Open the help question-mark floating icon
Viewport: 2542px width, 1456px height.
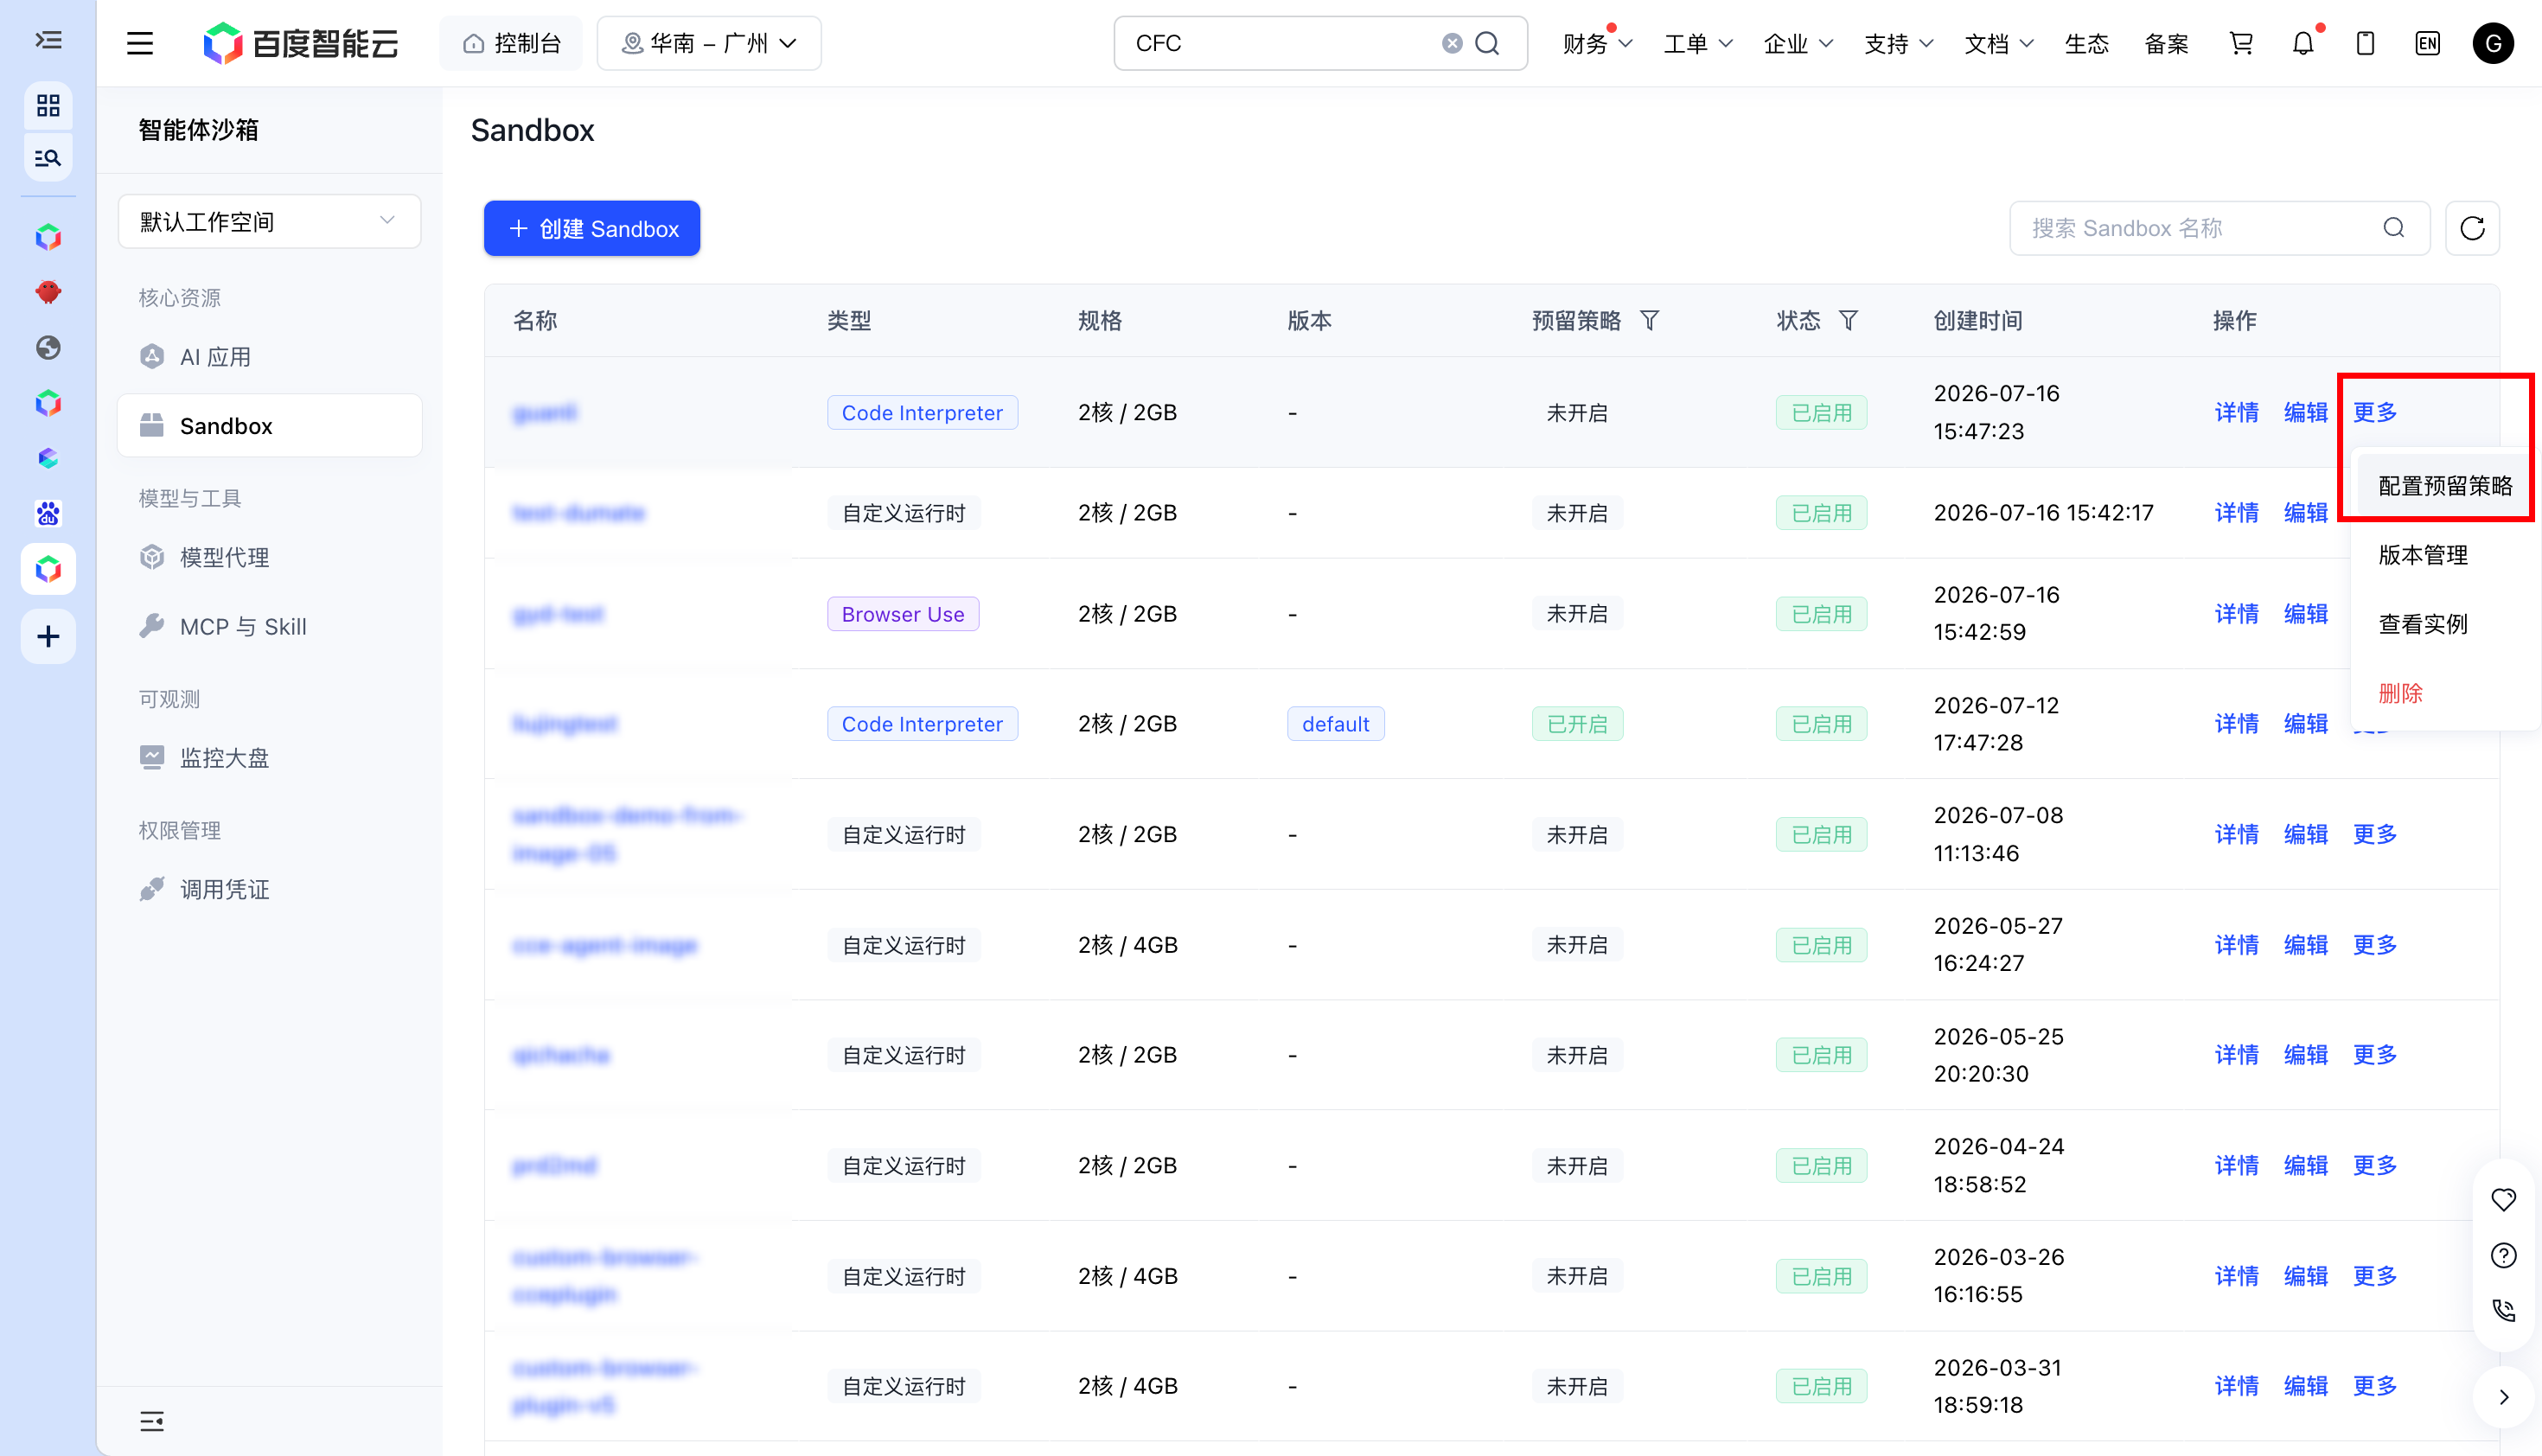click(2503, 1255)
